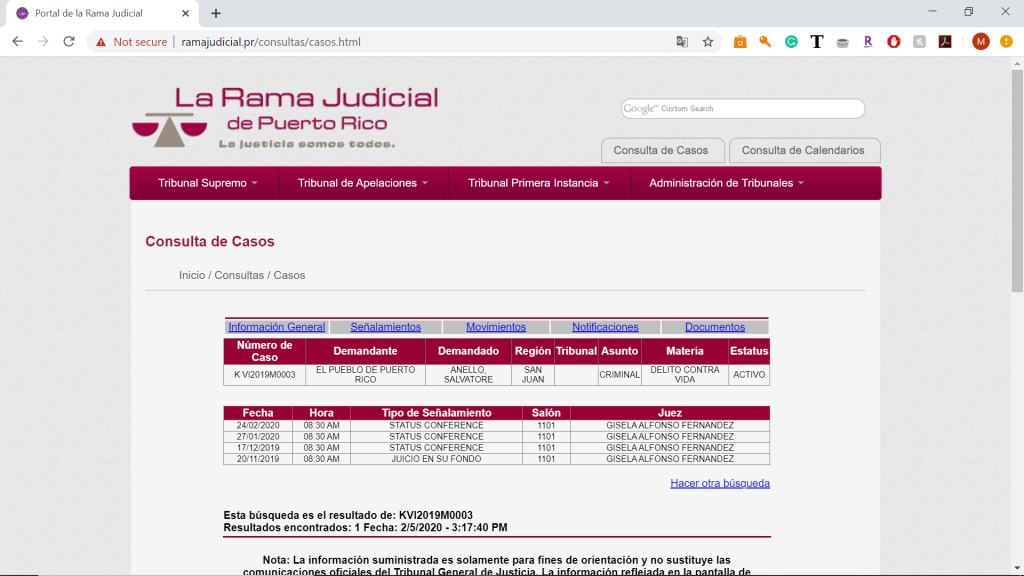Reload the page with the refresh icon
Viewport: 1024px width, 576px height.
tap(69, 42)
